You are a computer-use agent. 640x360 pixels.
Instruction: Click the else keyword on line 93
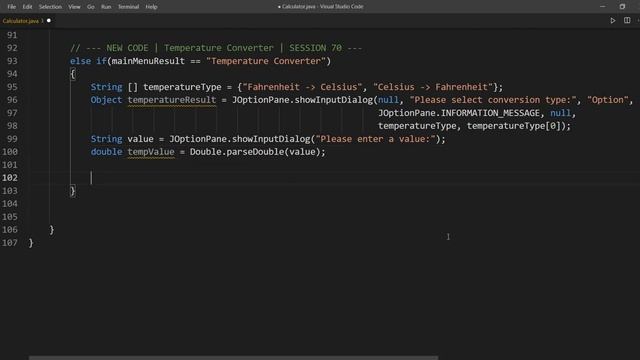[x=80, y=61]
